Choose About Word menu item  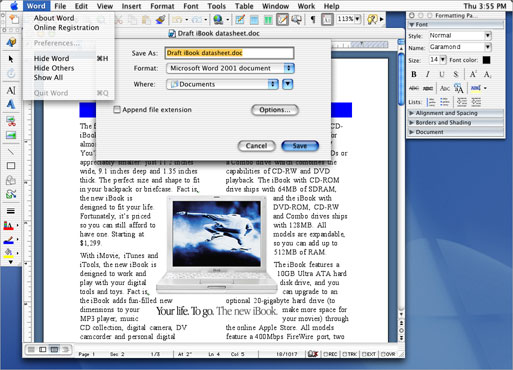pos(54,18)
